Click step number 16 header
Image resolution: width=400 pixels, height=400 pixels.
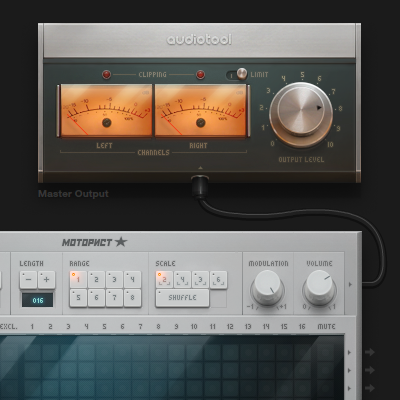tap(302, 326)
